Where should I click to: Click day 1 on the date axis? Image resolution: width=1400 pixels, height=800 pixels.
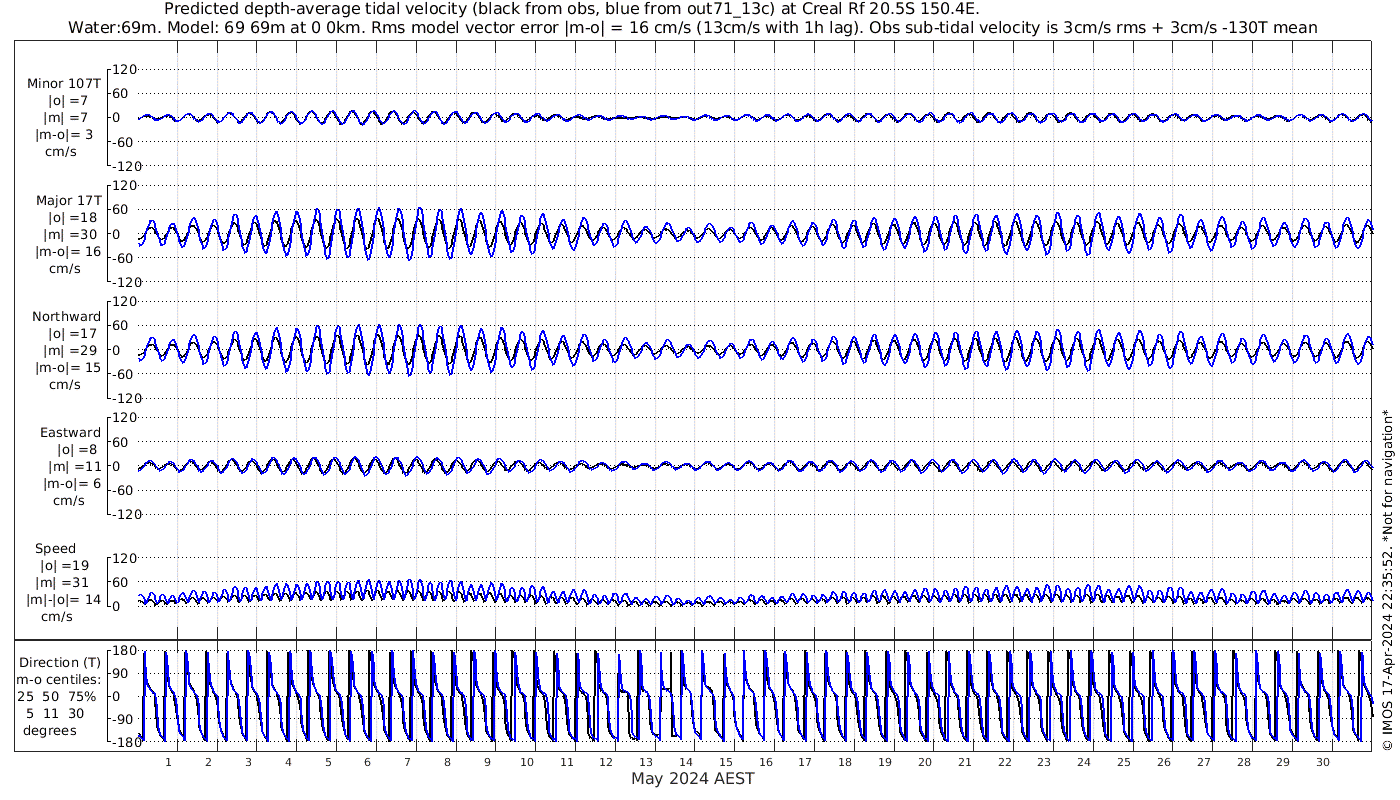169,762
